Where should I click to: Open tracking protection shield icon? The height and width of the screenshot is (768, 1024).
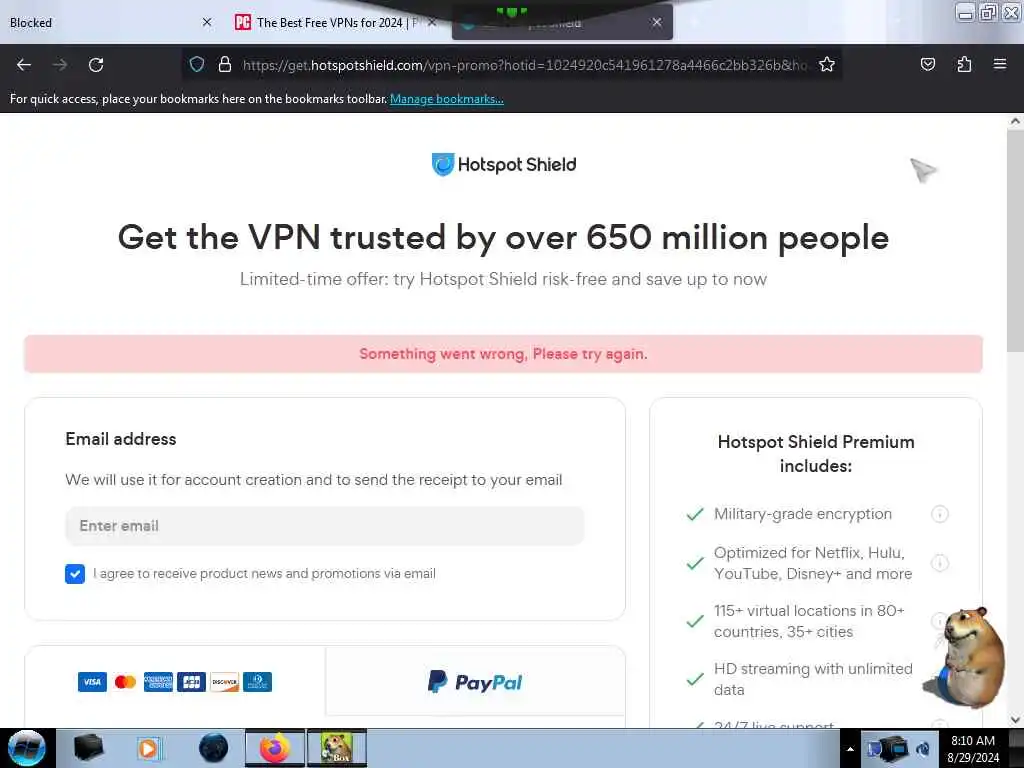(197, 65)
